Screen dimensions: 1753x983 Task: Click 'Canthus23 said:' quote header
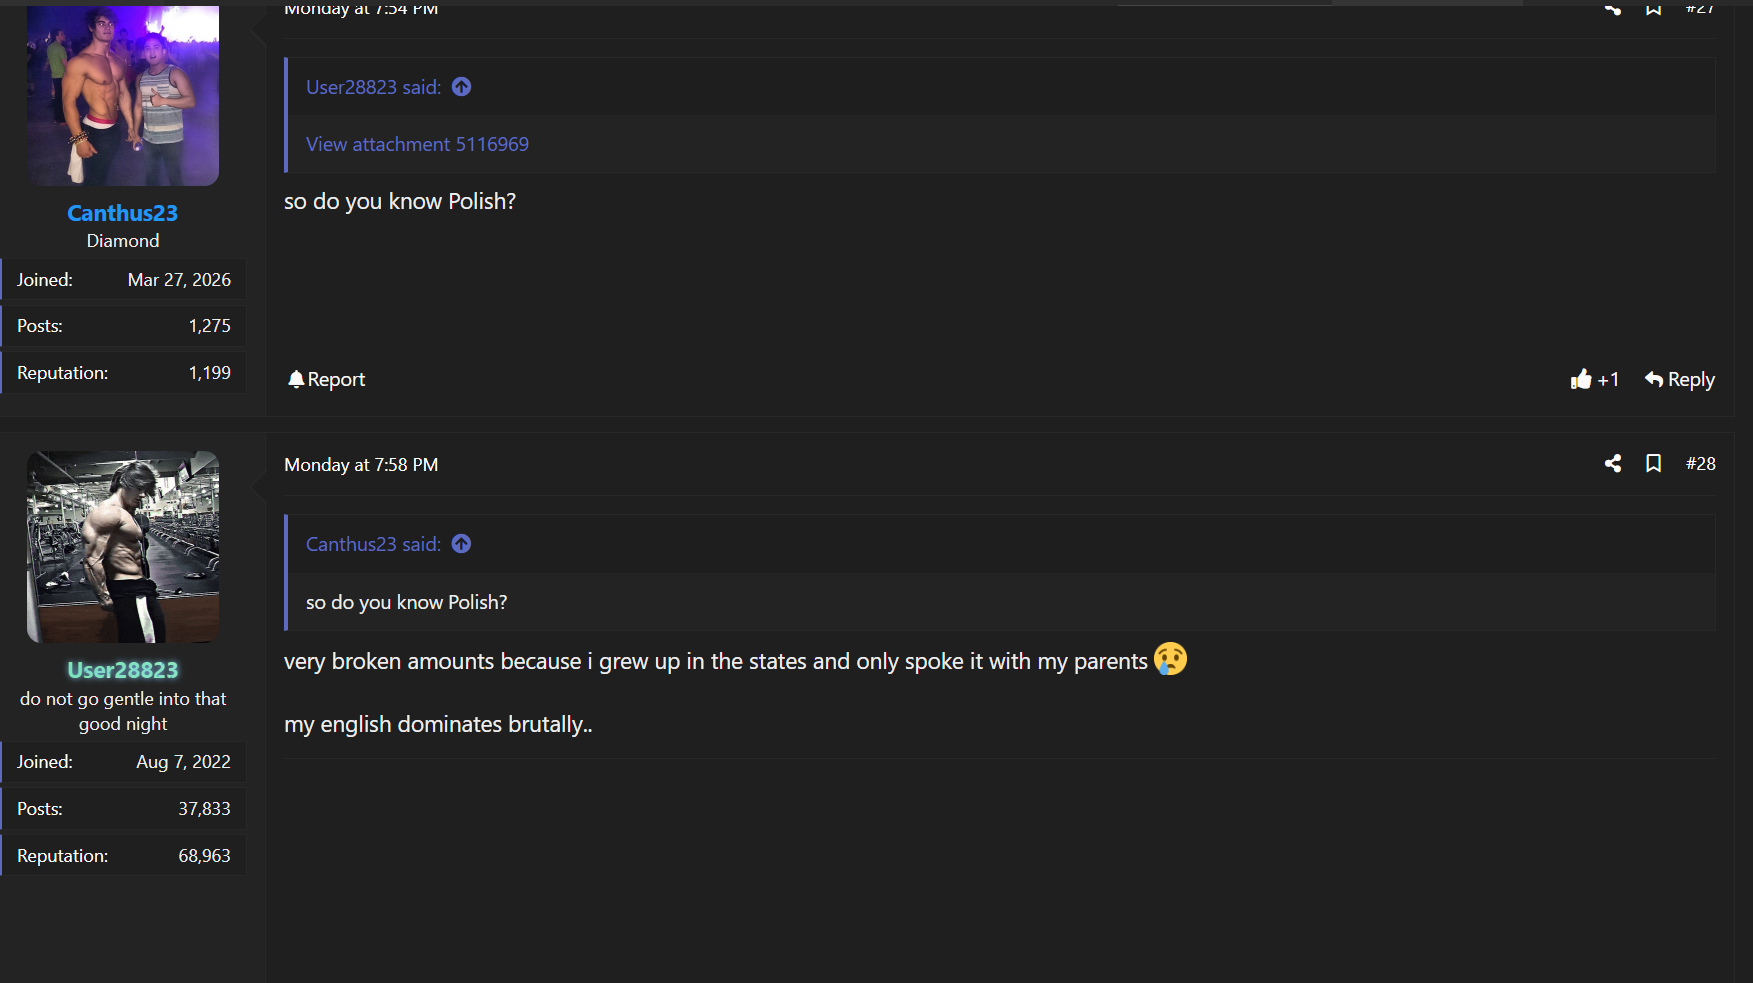click(373, 544)
